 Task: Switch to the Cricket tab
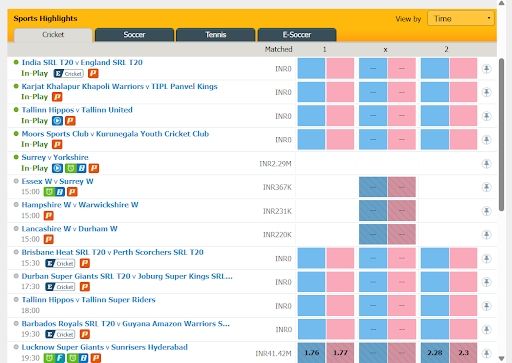click(53, 35)
